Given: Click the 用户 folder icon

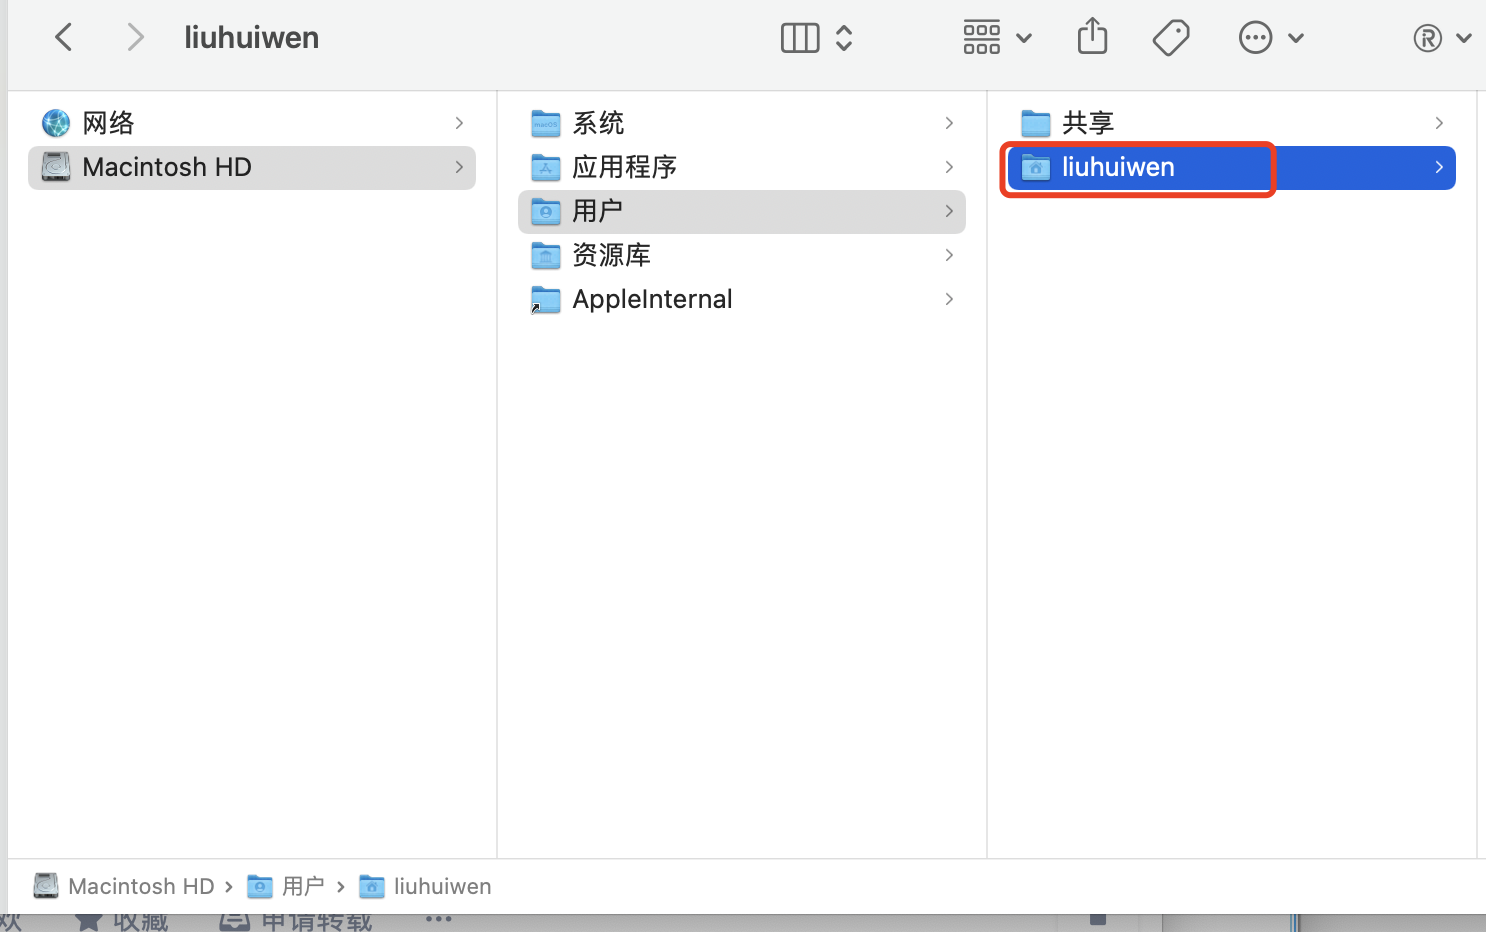Looking at the screenshot, I should coord(545,211).
